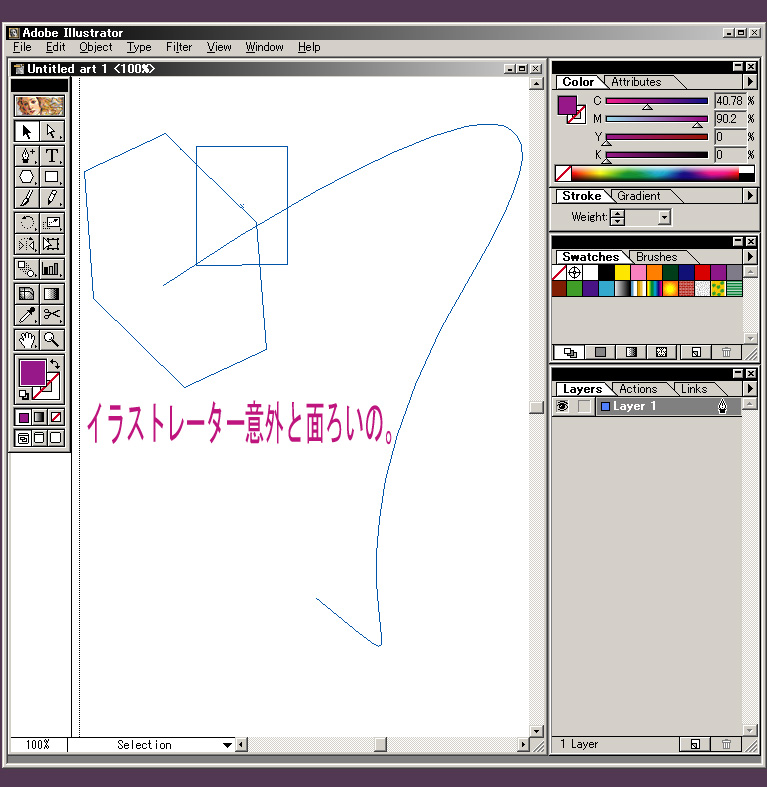The width and height of the screenshot is (767, 787).
Task: Open the stroke Weight dropdown
Action: click(663, 217)
